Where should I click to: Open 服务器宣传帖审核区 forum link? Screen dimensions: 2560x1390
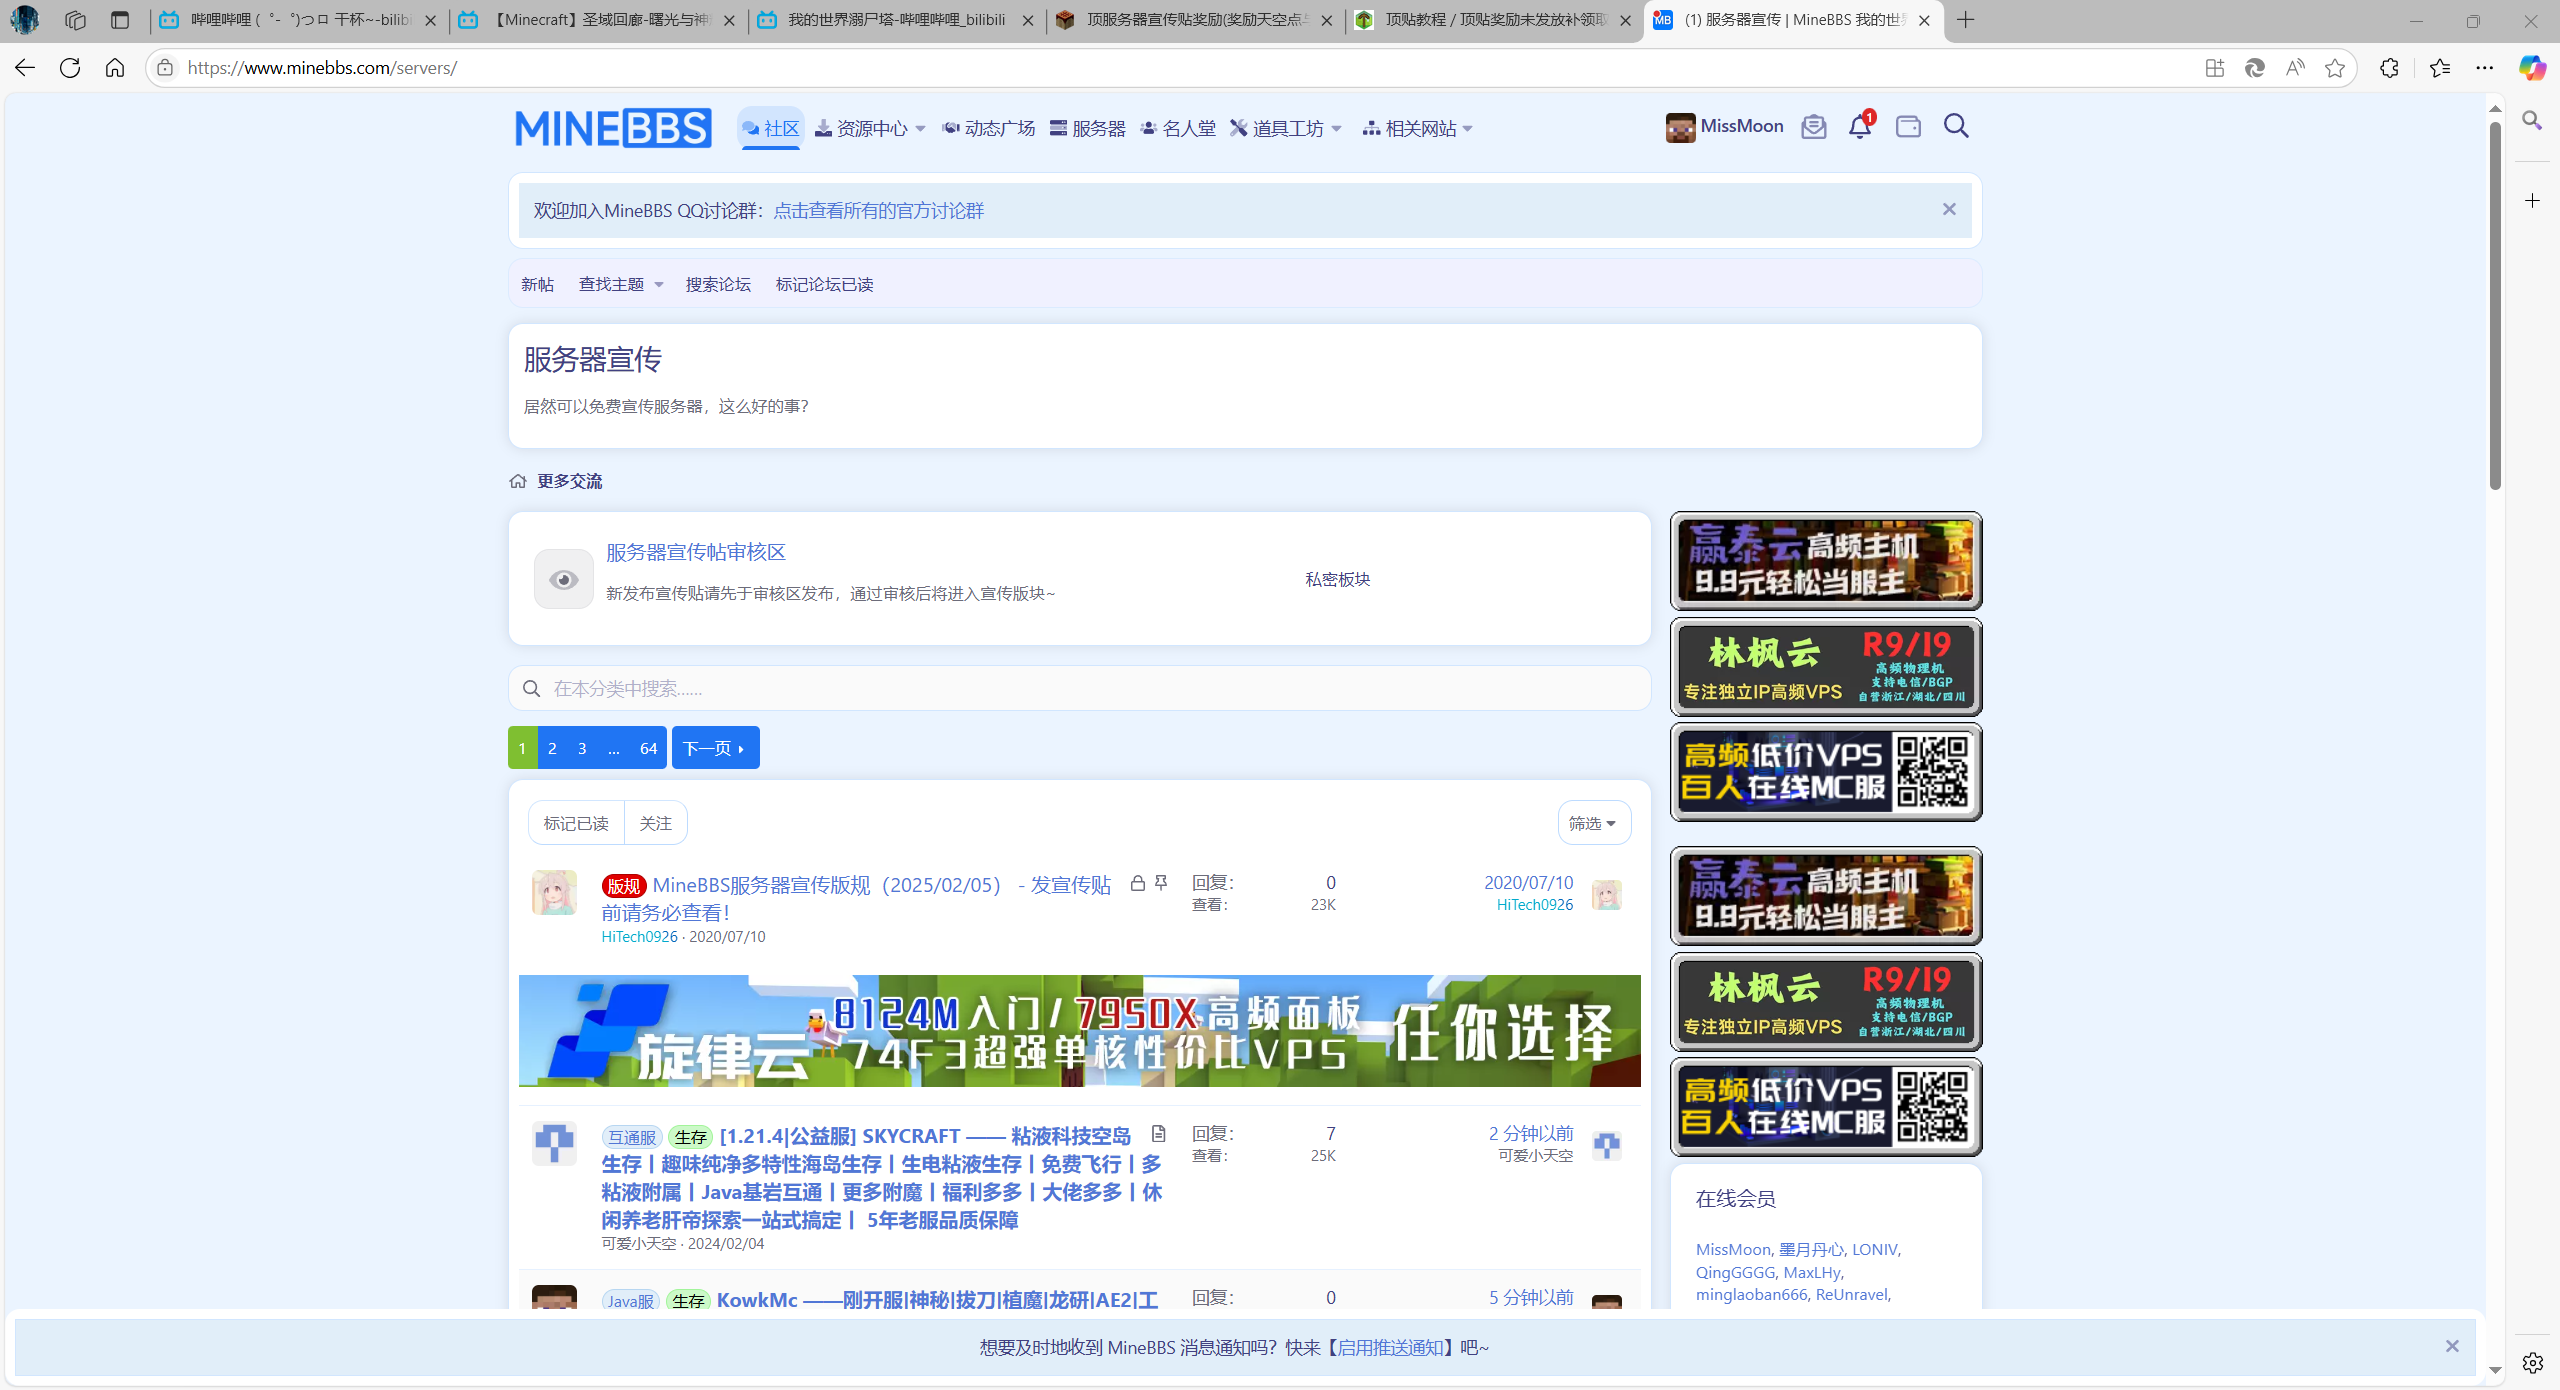point(696,552)
